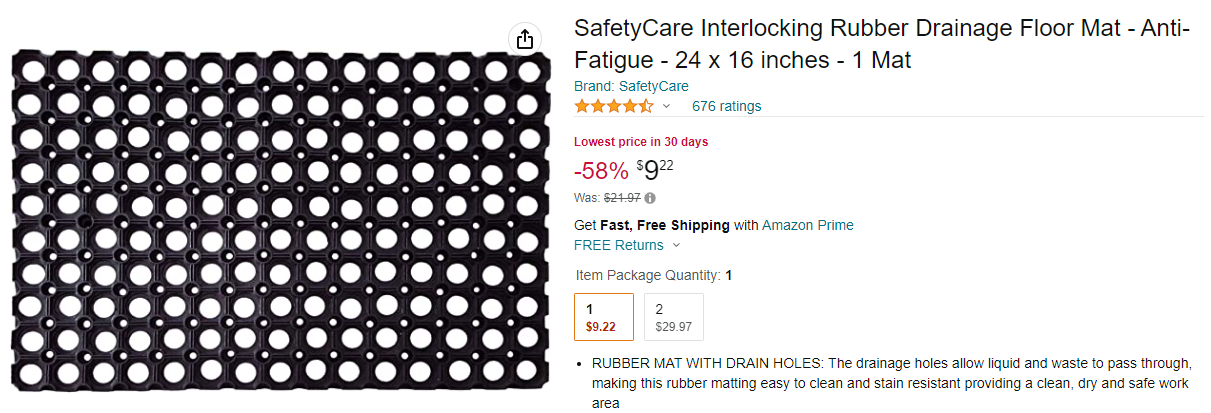Click the info icon next to Was price
This screenshot has height=413, width=1211.
point(651,198)
